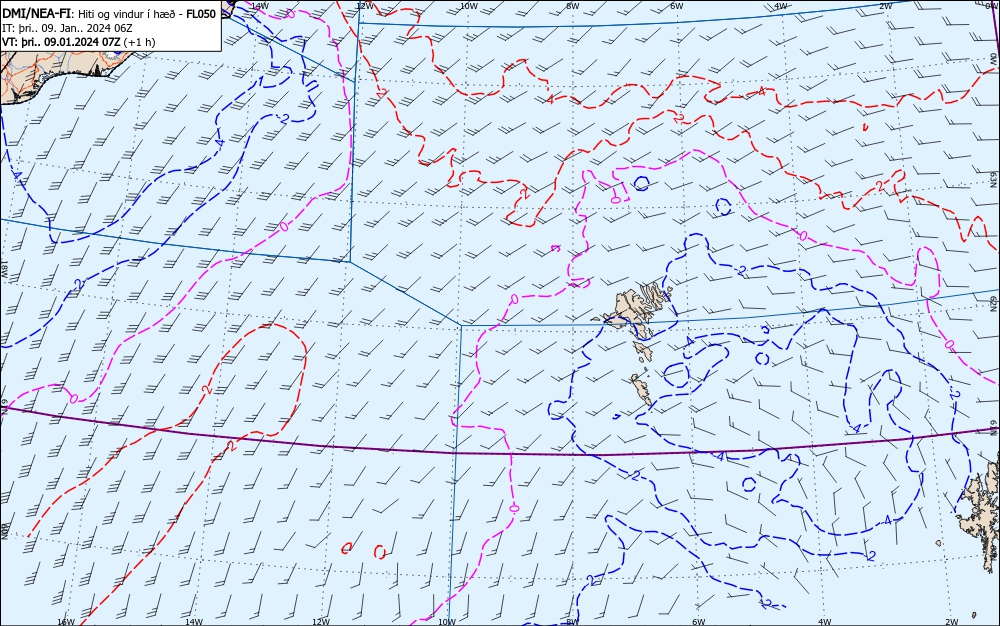Click the 16W longitude label on bottom edge
1000x626 pixels.
pyautogui.click(x=66, y=622)
